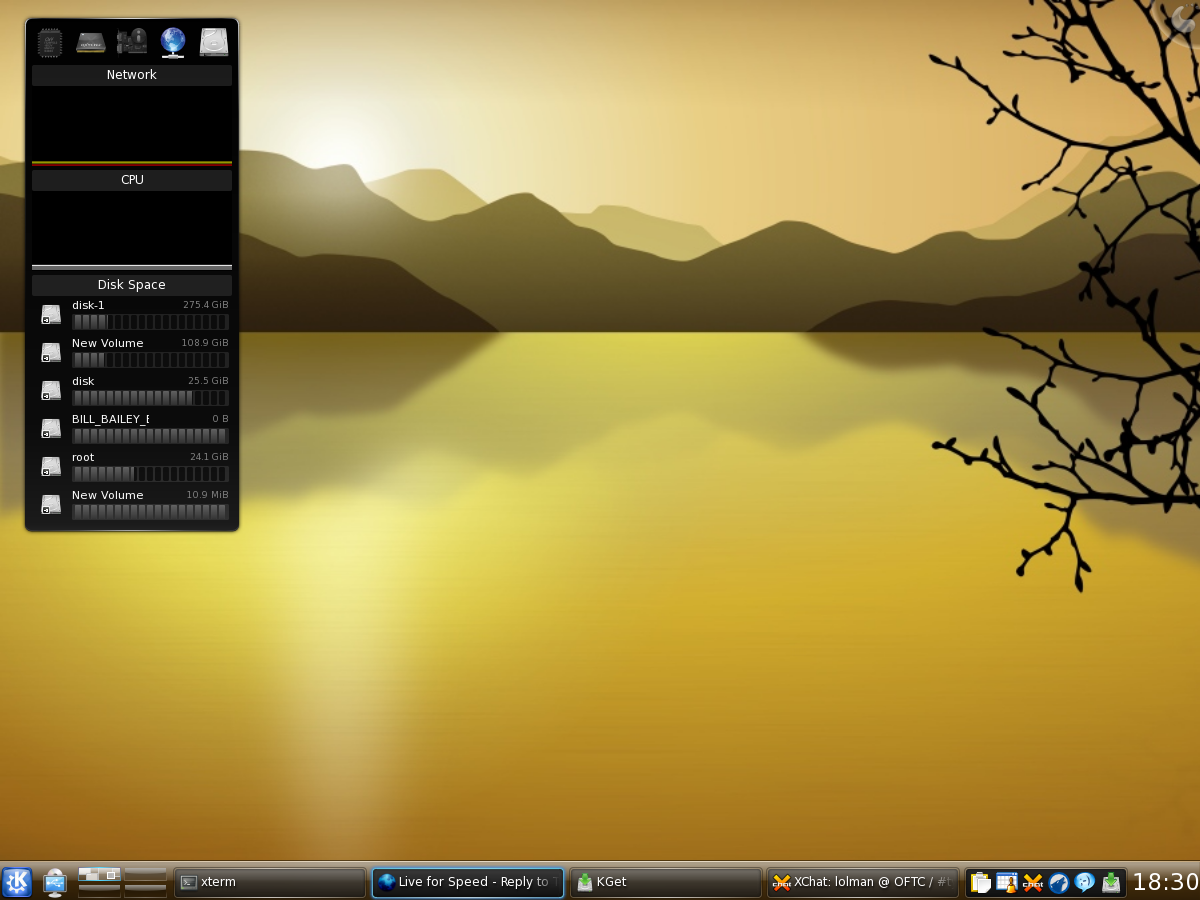Click the 108.9 GiB New Volume usage bar
The height and width of the screenshot is (900, 1200).
click(150, 360)
